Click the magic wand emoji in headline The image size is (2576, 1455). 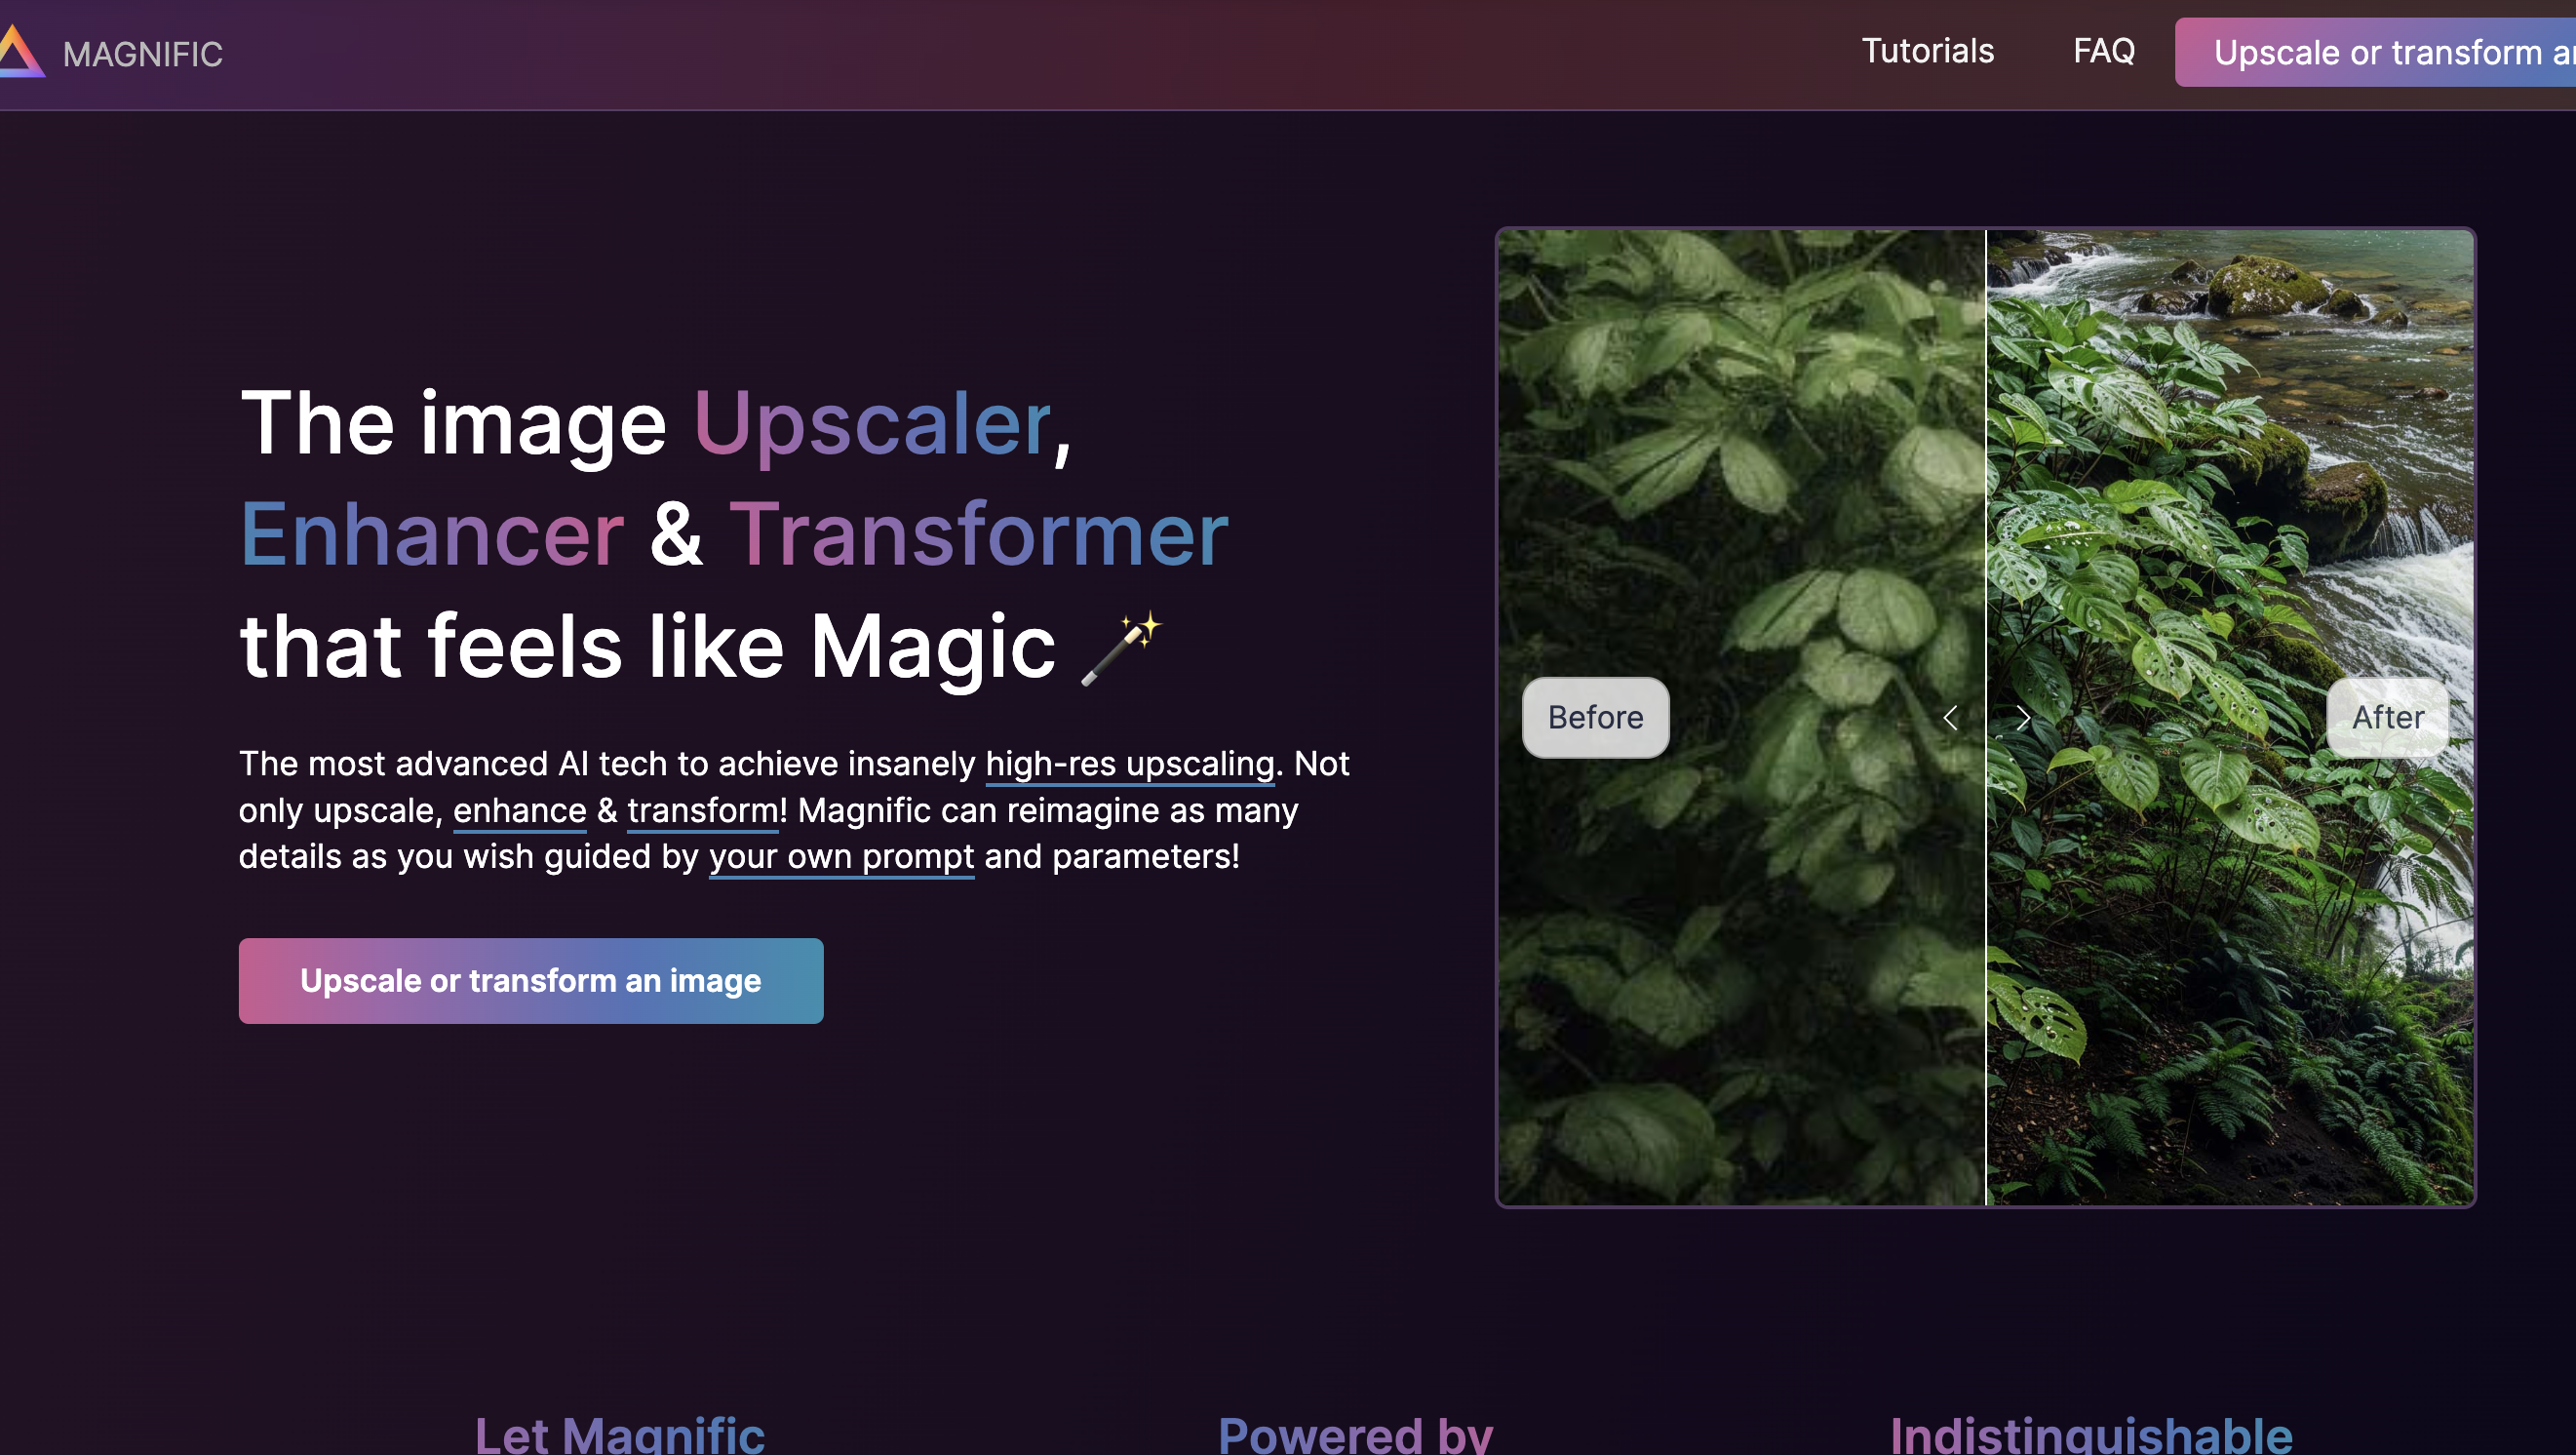[1122, 648]
